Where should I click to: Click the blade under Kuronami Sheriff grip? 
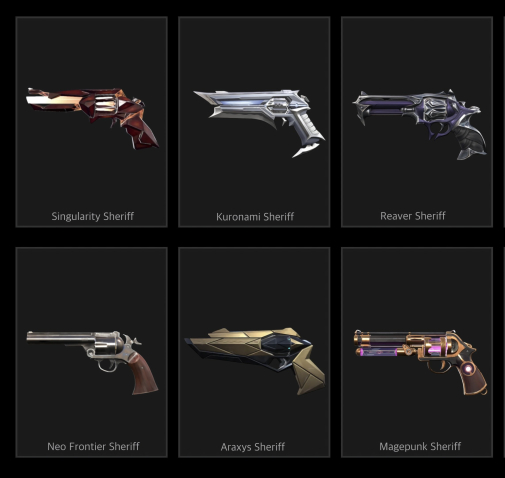(307, 149)
